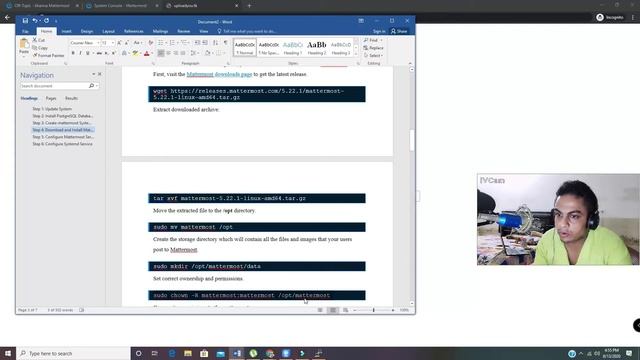Toggle Underline formatting
This screenshot has height=360, width=640.
pyautogui.click(x=88, y=53)
